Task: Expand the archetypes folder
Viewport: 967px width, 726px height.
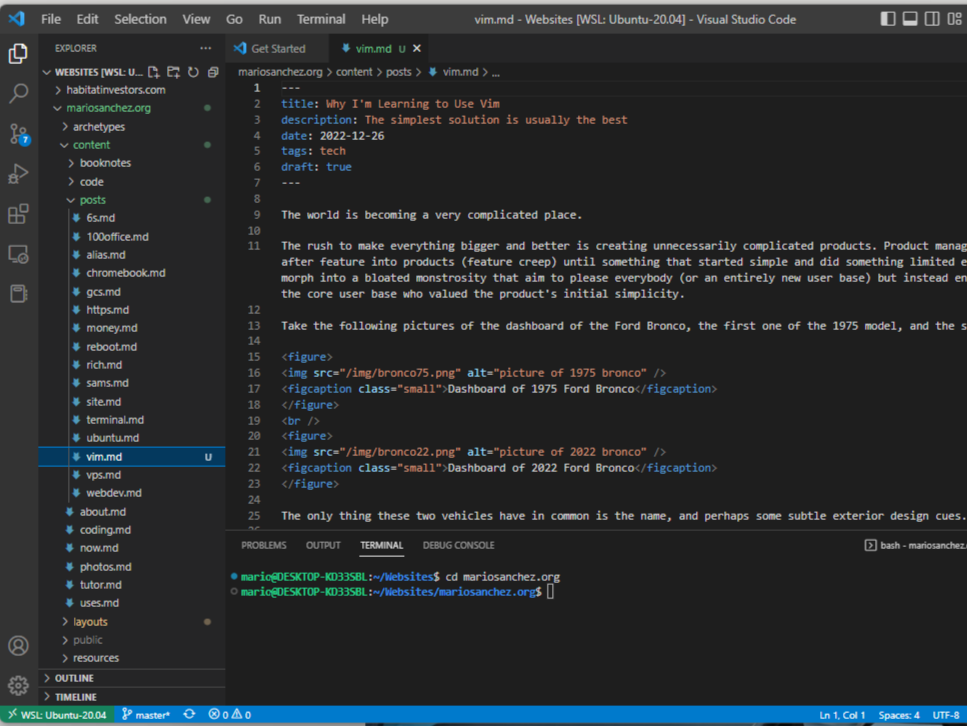Action: 133,126
